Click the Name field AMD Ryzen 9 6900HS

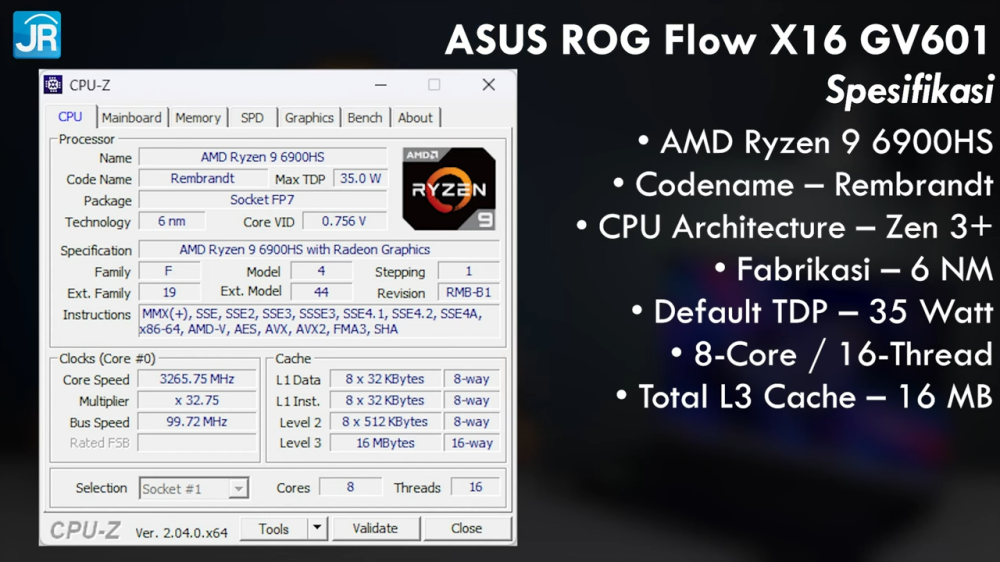pyautogui.click(x=263, y=157)
